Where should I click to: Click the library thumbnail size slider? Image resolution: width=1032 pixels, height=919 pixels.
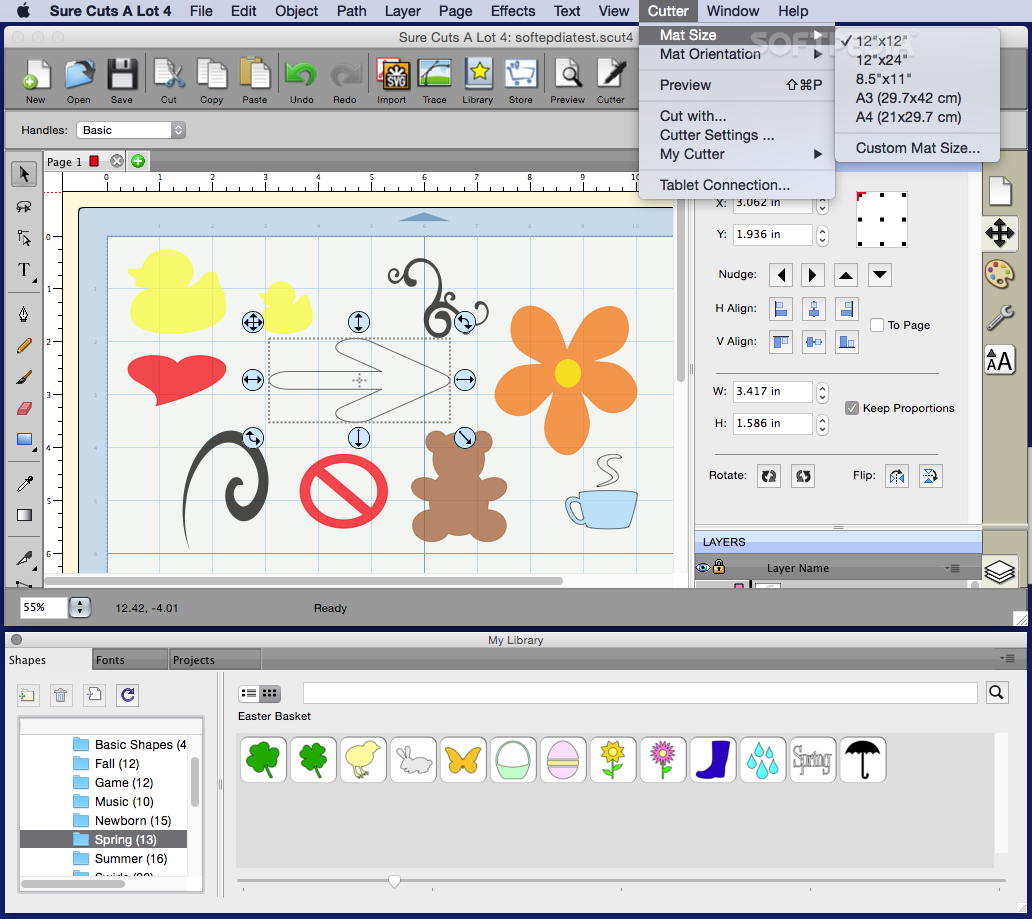tap(394, 880)
